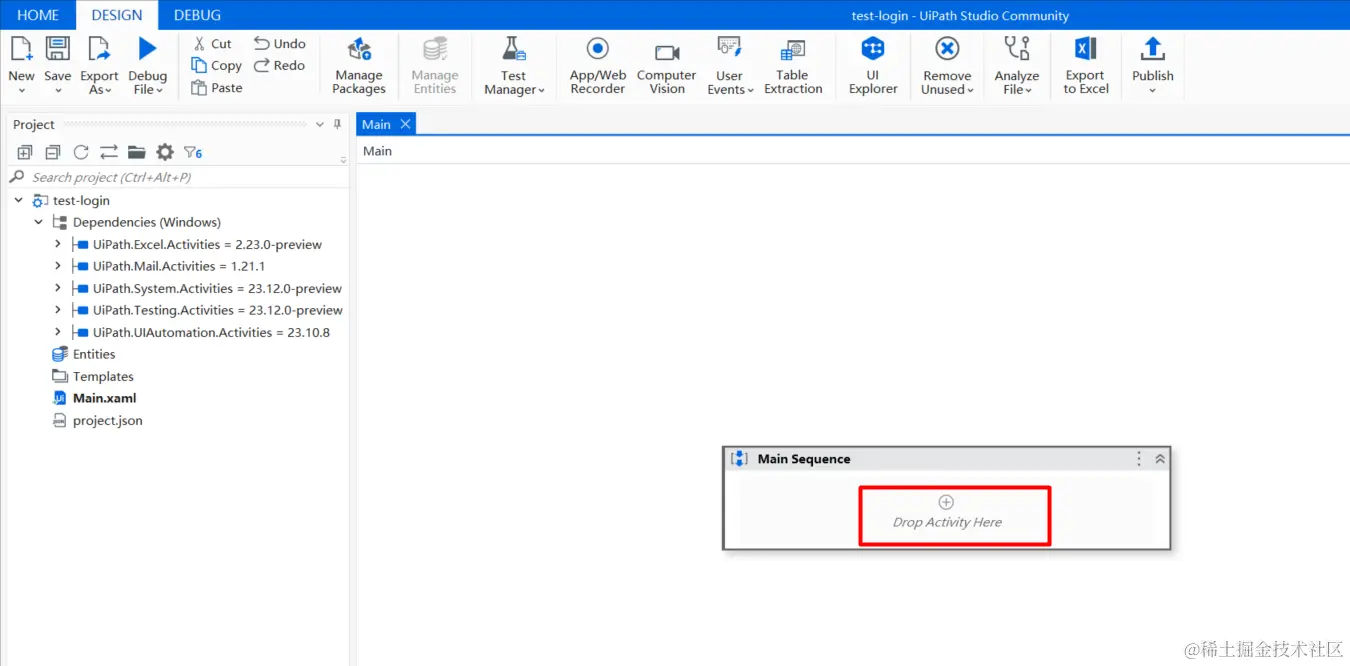
Task: Open Manage Packages
Action: [x=359, y=65]
